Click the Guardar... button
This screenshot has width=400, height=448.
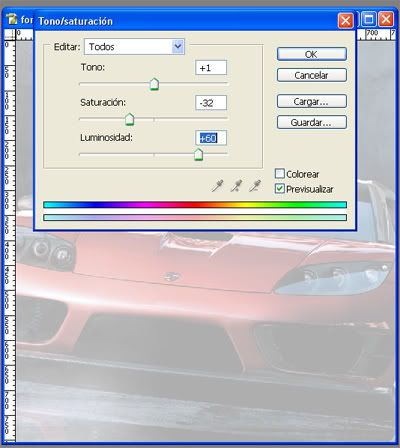312,122
